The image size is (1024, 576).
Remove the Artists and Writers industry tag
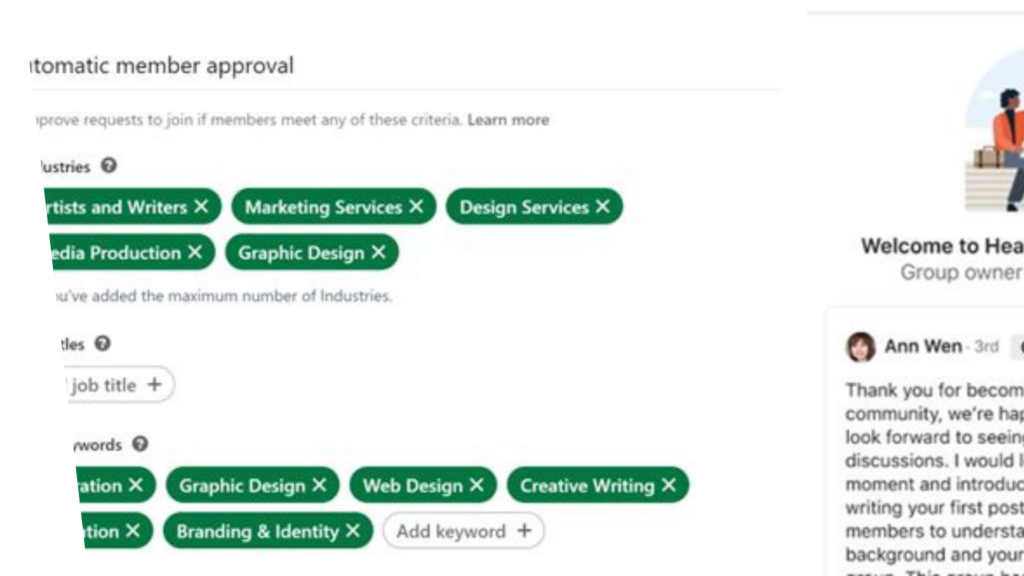pos(201,206)
